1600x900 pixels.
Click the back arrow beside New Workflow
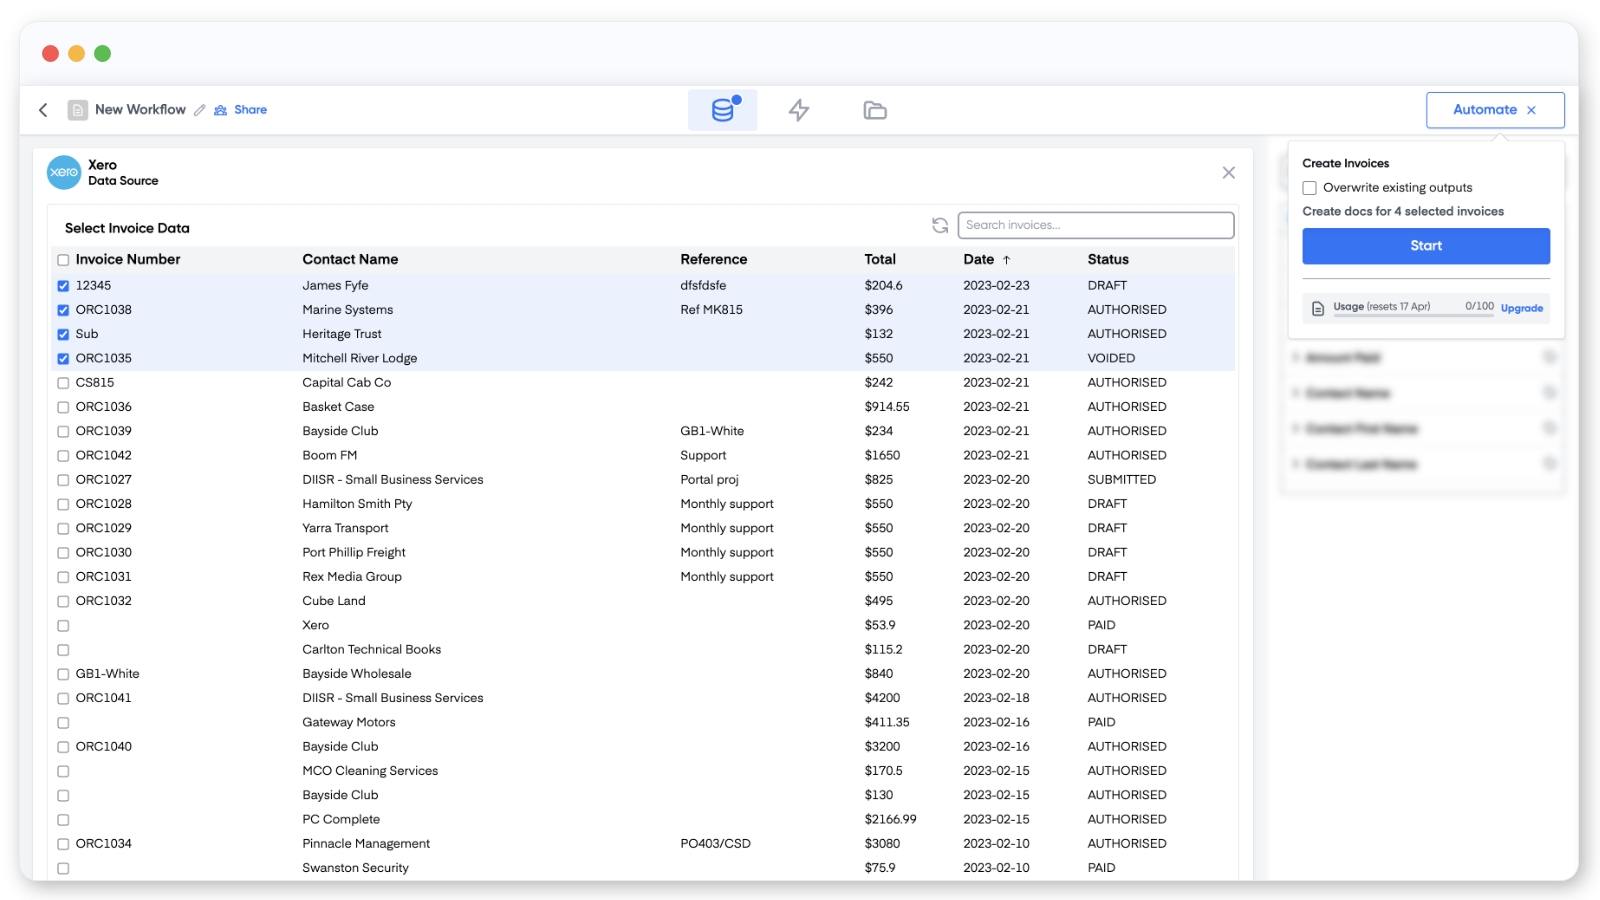[x=43, y=110]
